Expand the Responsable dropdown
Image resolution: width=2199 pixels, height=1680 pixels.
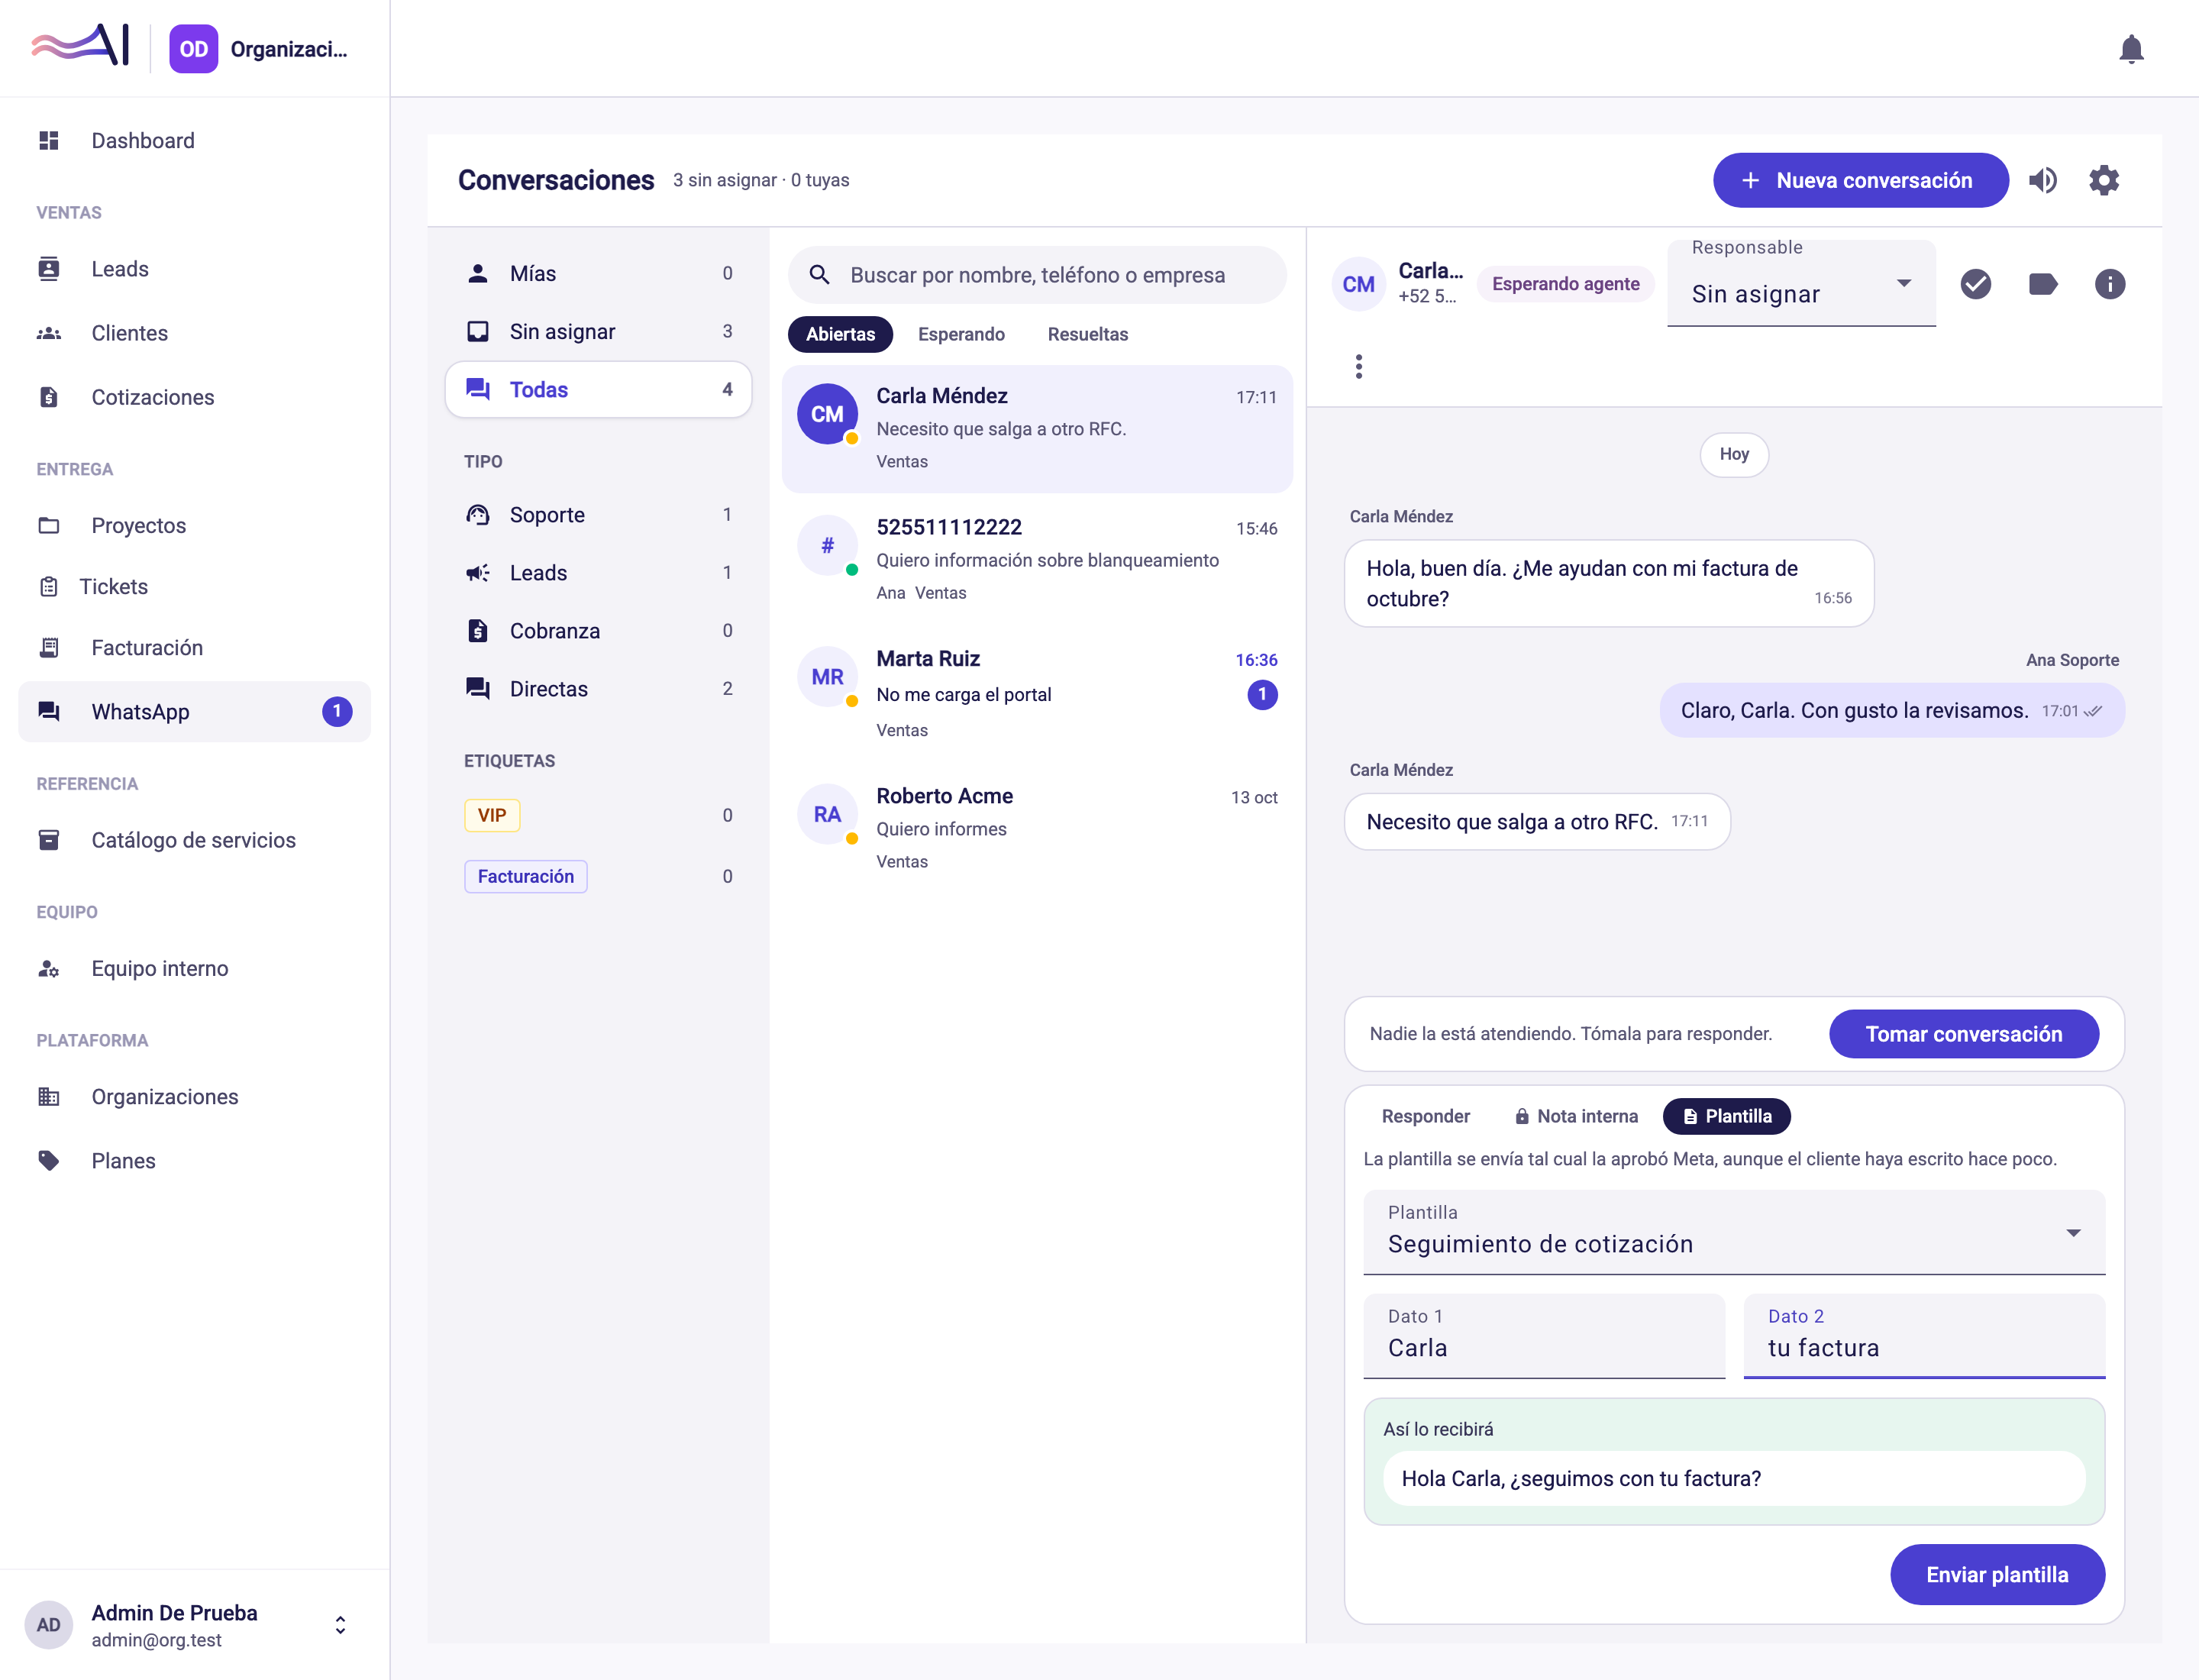tap(1801, 284)
